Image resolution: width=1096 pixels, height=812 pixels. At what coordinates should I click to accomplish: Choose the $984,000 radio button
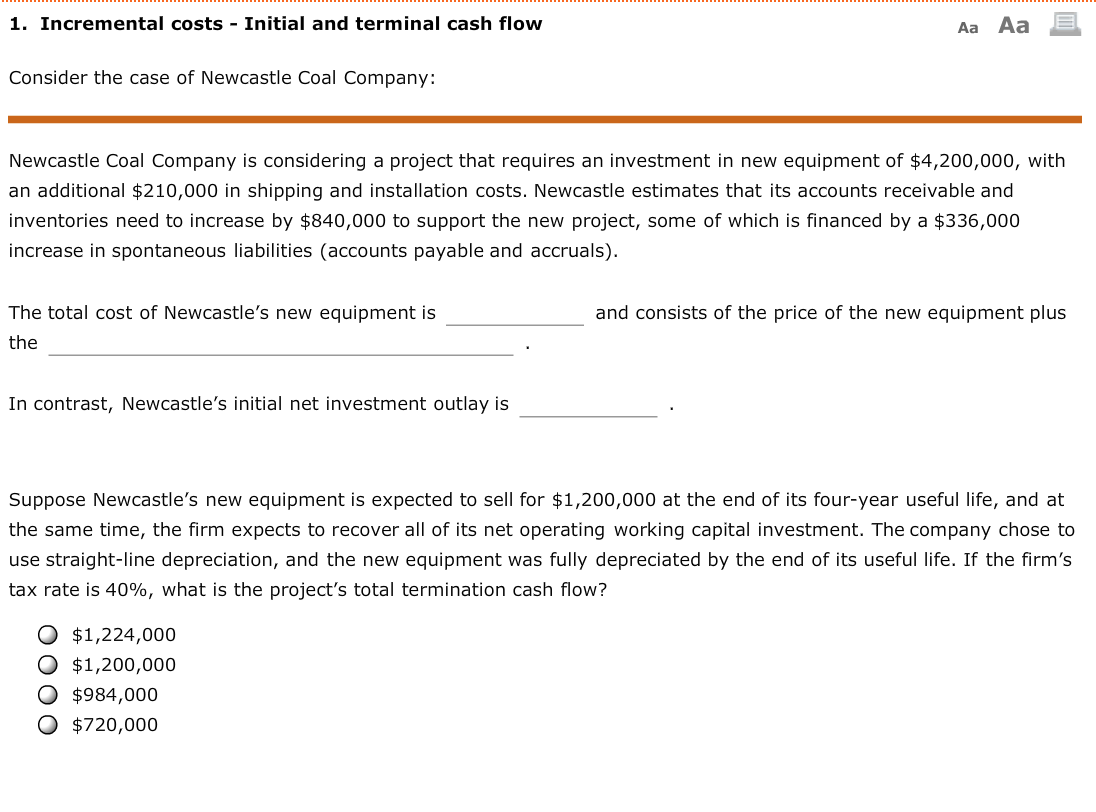tap(46, 694)
